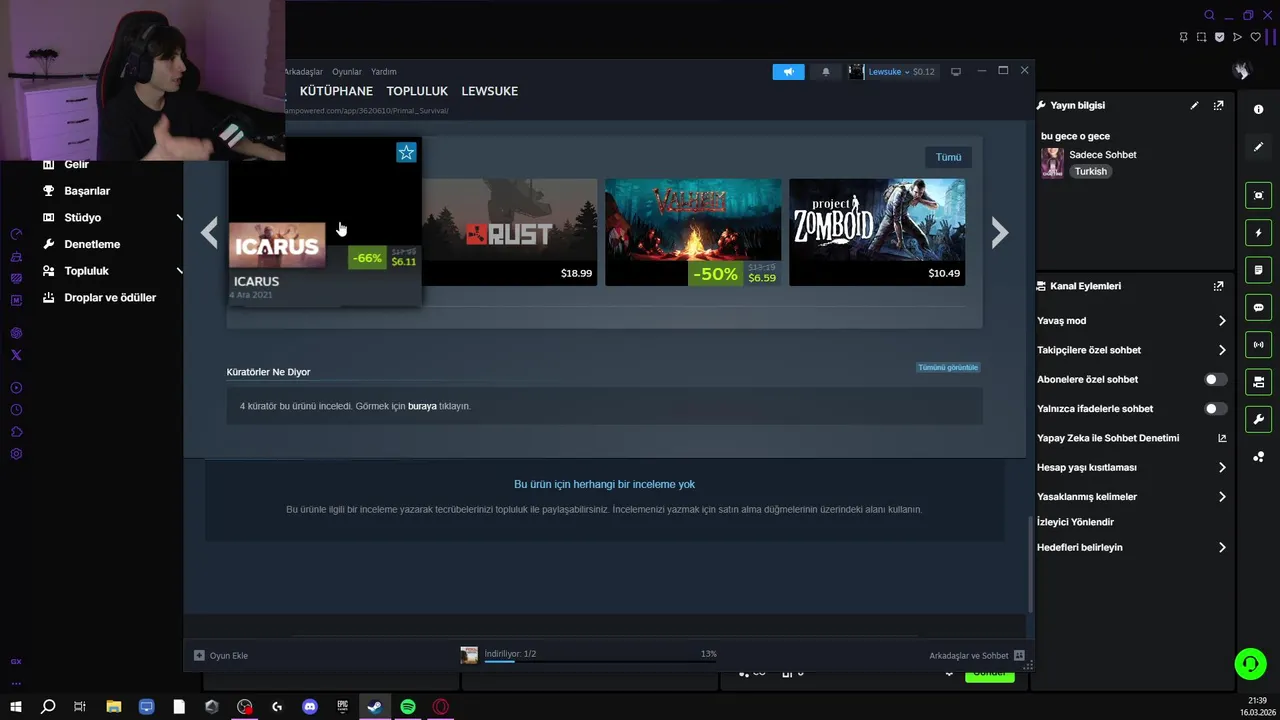Click the broadcast signal quick action icon
Viewport: 1280px width, 720px height.
(x=1259, y=345)
